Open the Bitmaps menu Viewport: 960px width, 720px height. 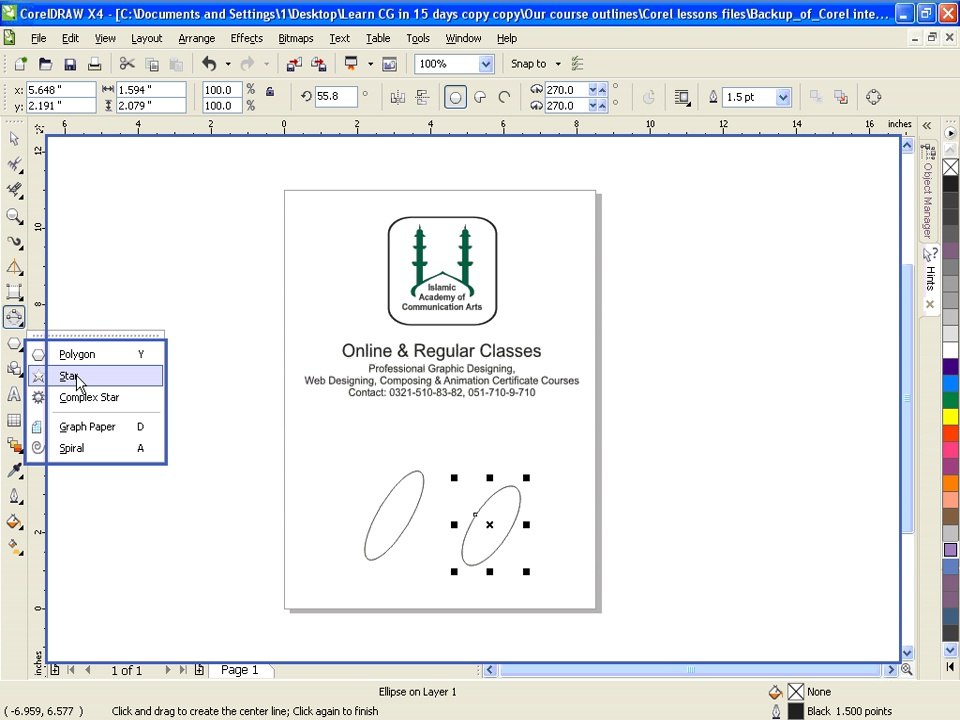[296, 38]
